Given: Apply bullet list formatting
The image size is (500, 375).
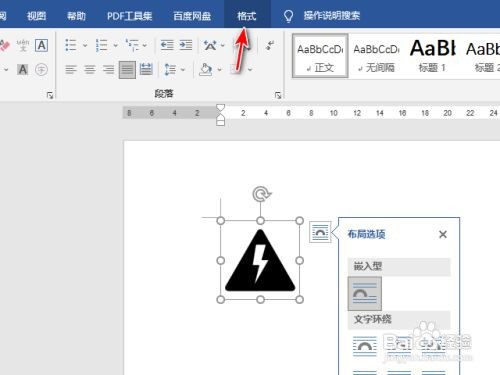Looking at the screenshot, I should (x=71, y=45).
